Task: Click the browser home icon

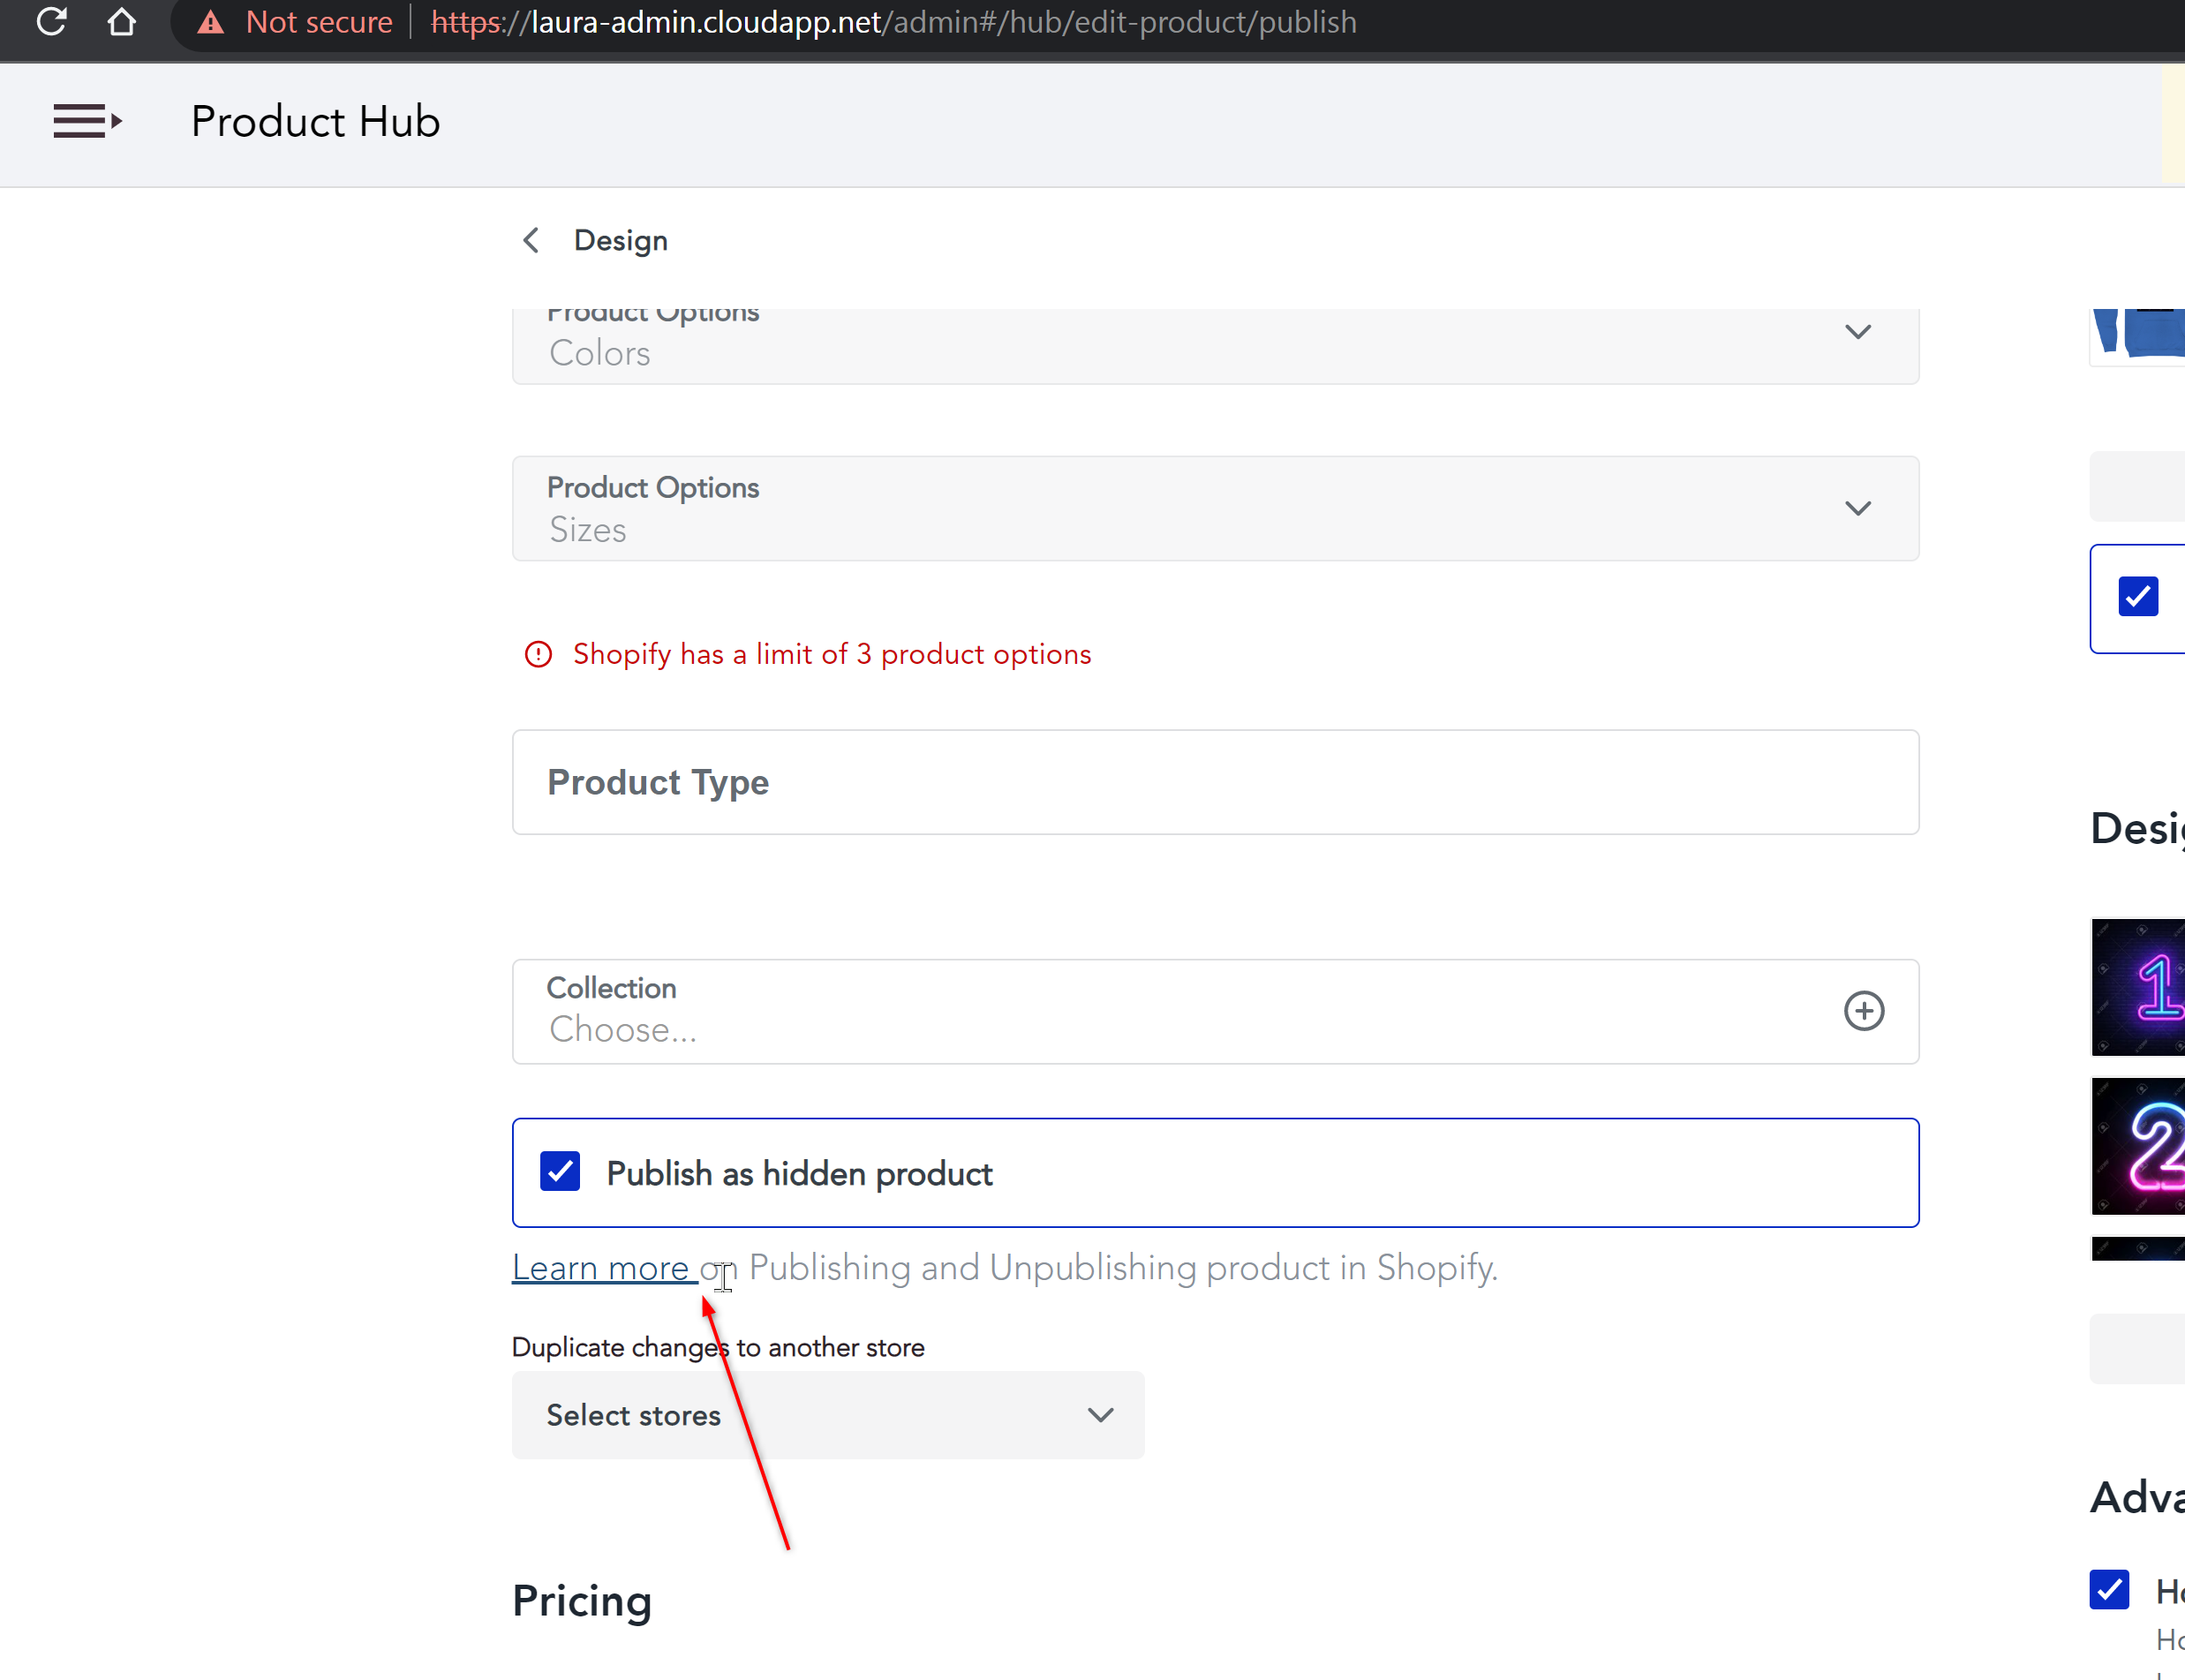Action: click(x=121, y=21)
